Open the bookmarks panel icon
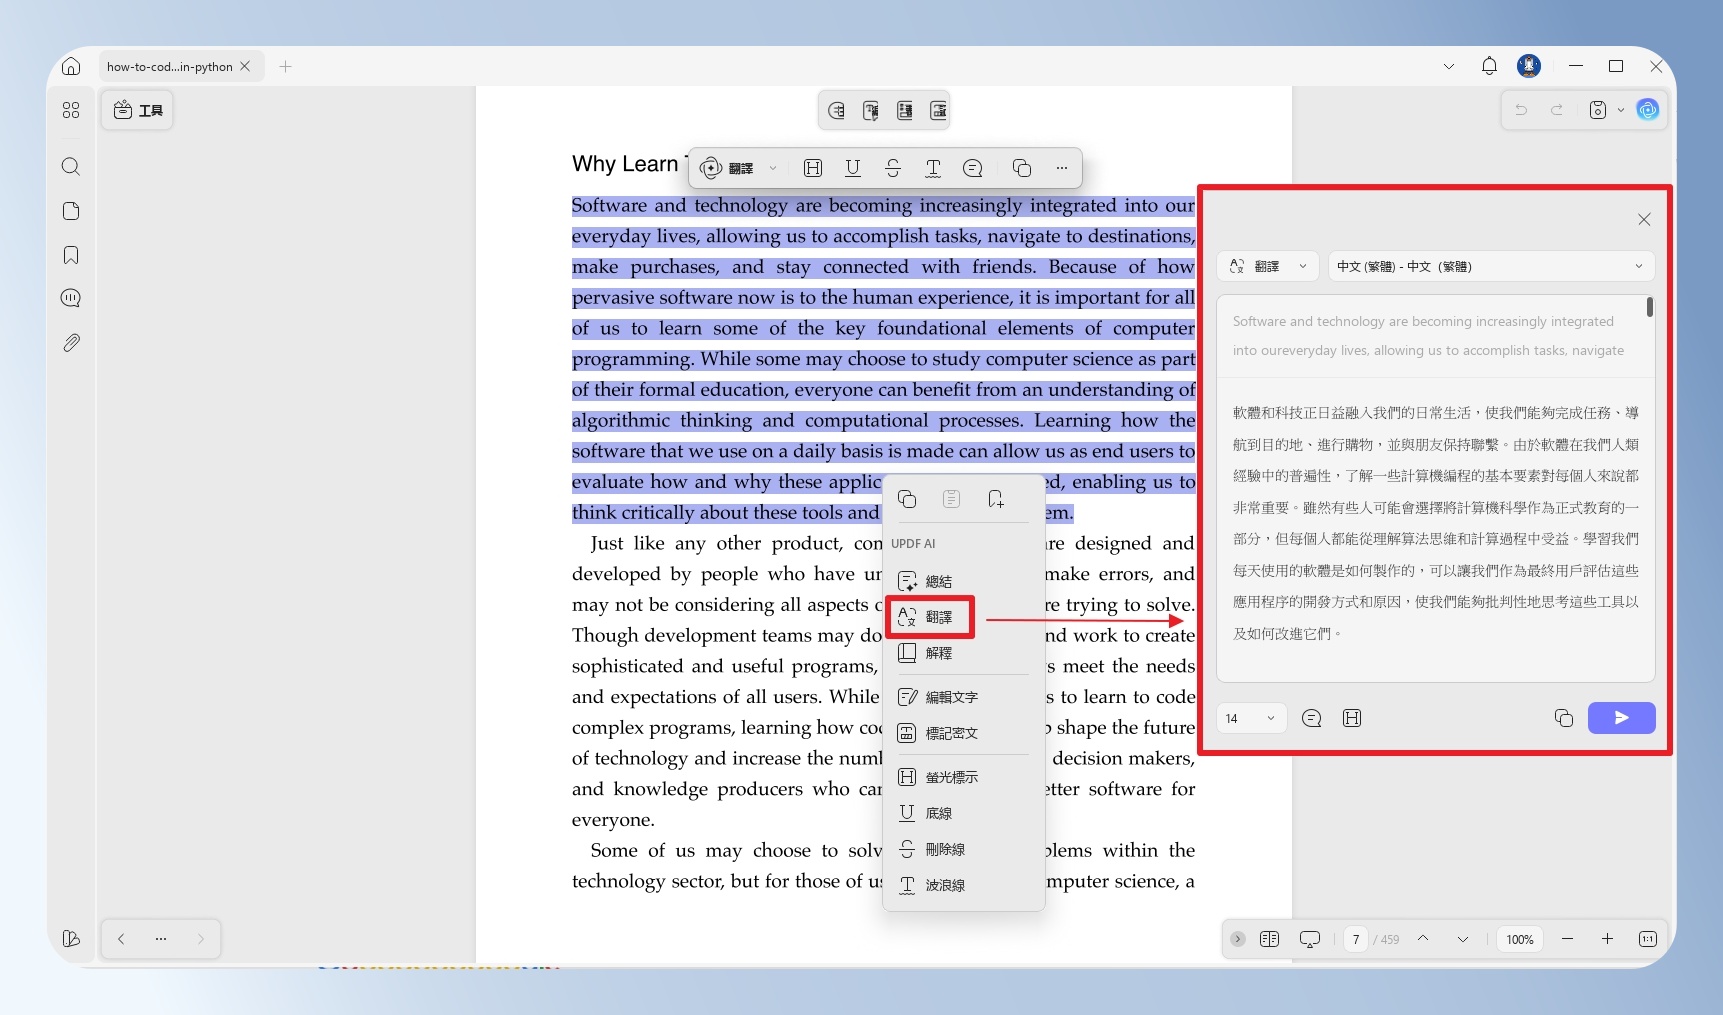 click(x=71, y=255)
